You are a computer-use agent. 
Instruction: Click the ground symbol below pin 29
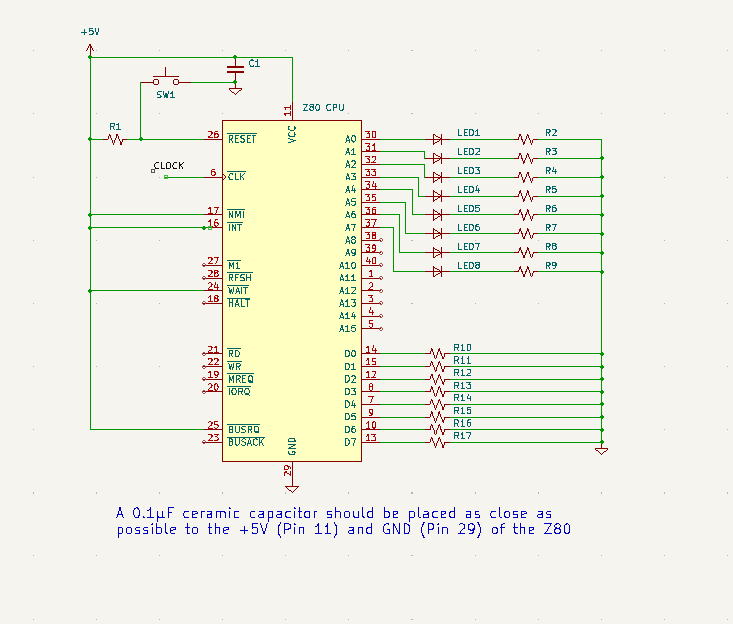[291, 487]
